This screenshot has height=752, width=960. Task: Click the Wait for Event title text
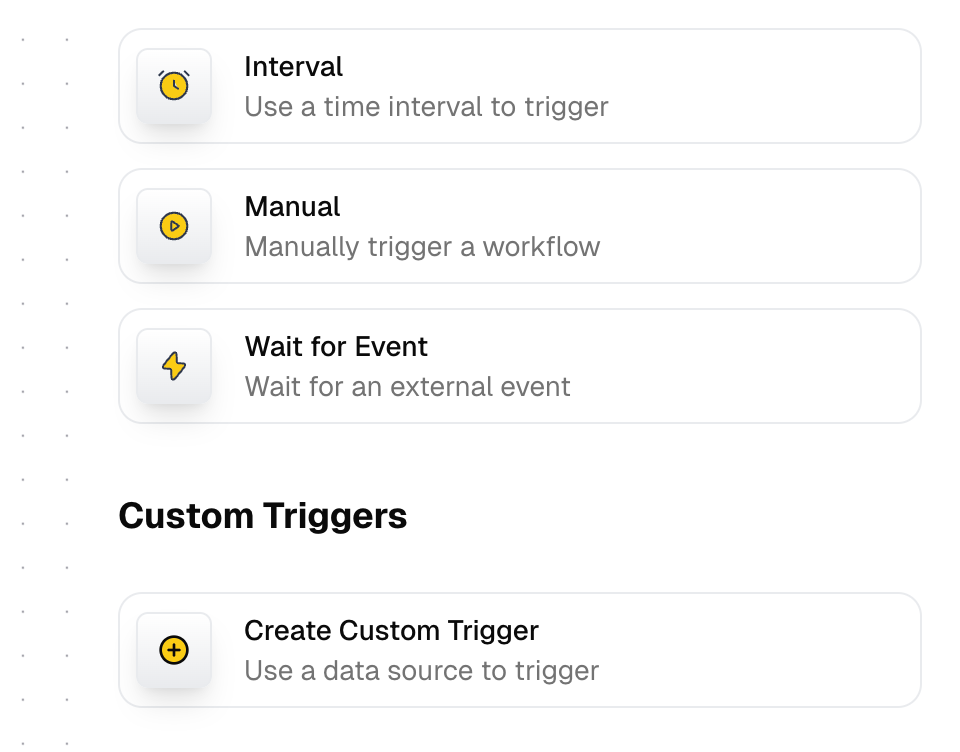[336, 346]
